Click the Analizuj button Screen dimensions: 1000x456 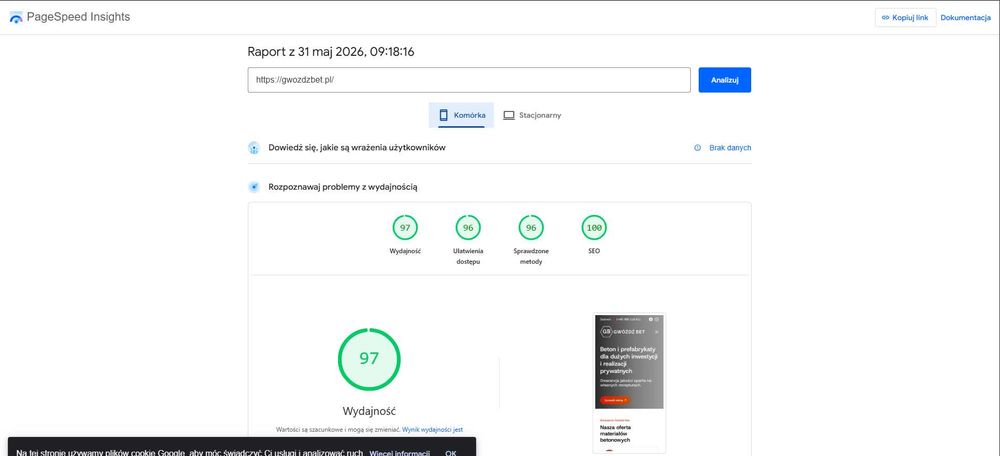pos(724,80)
